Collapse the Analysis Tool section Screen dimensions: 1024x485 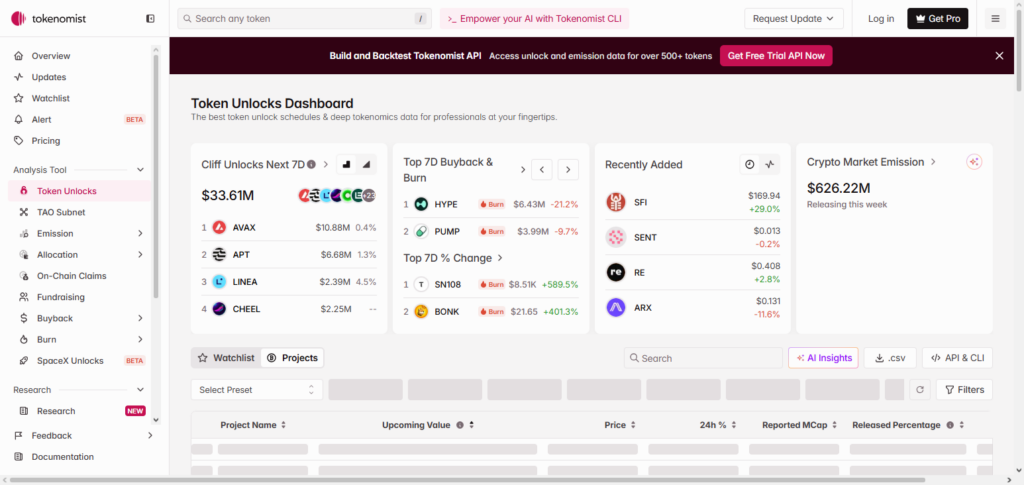click(140, 170)
